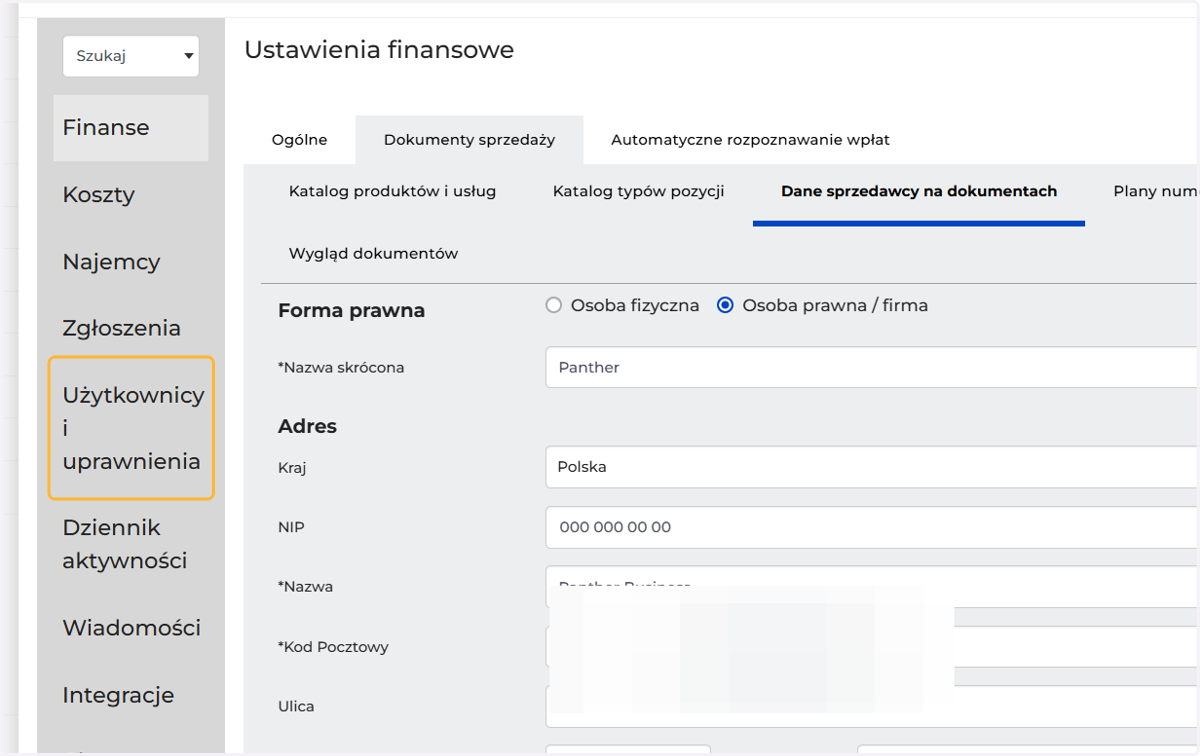
Task: Click the *Kod Pocztowy label
Action: tap(333, 647)
